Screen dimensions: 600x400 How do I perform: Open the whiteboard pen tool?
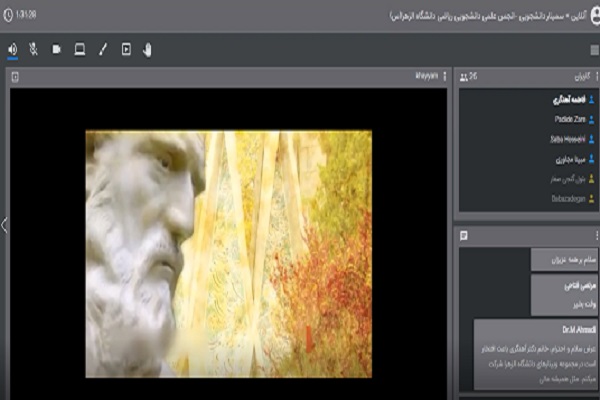[x=103, y=49]
